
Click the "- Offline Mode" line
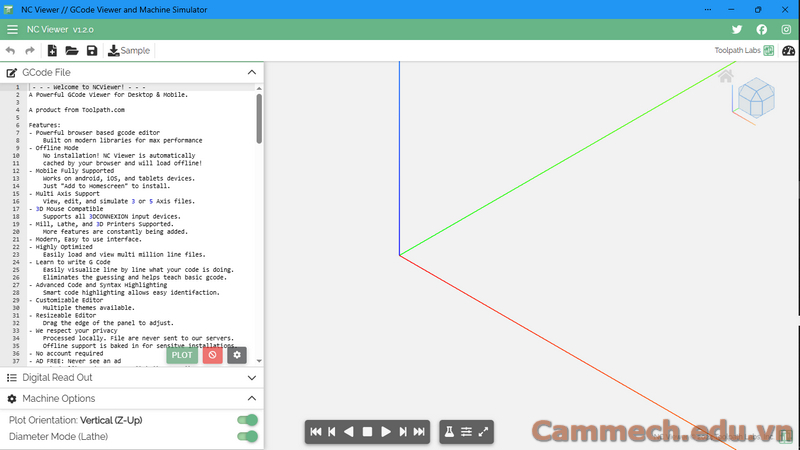coord(54,148)
